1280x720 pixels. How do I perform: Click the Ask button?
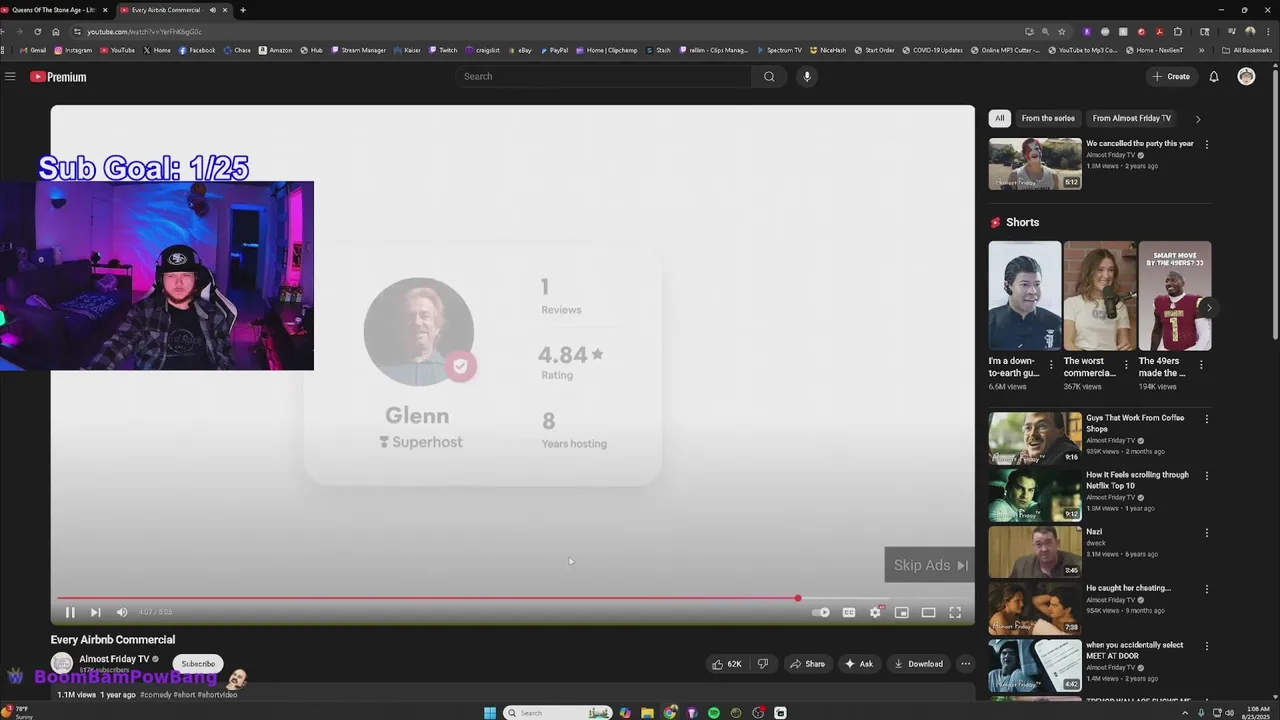click(x=859, y=663)
